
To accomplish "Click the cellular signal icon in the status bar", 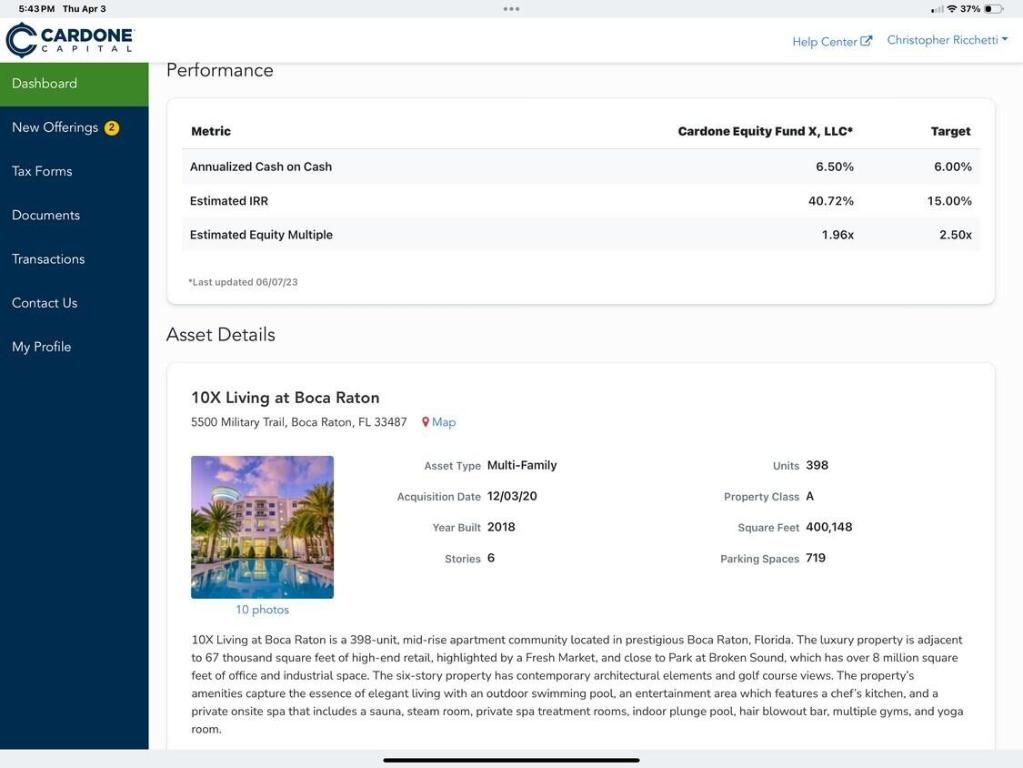I will point(938,7).
